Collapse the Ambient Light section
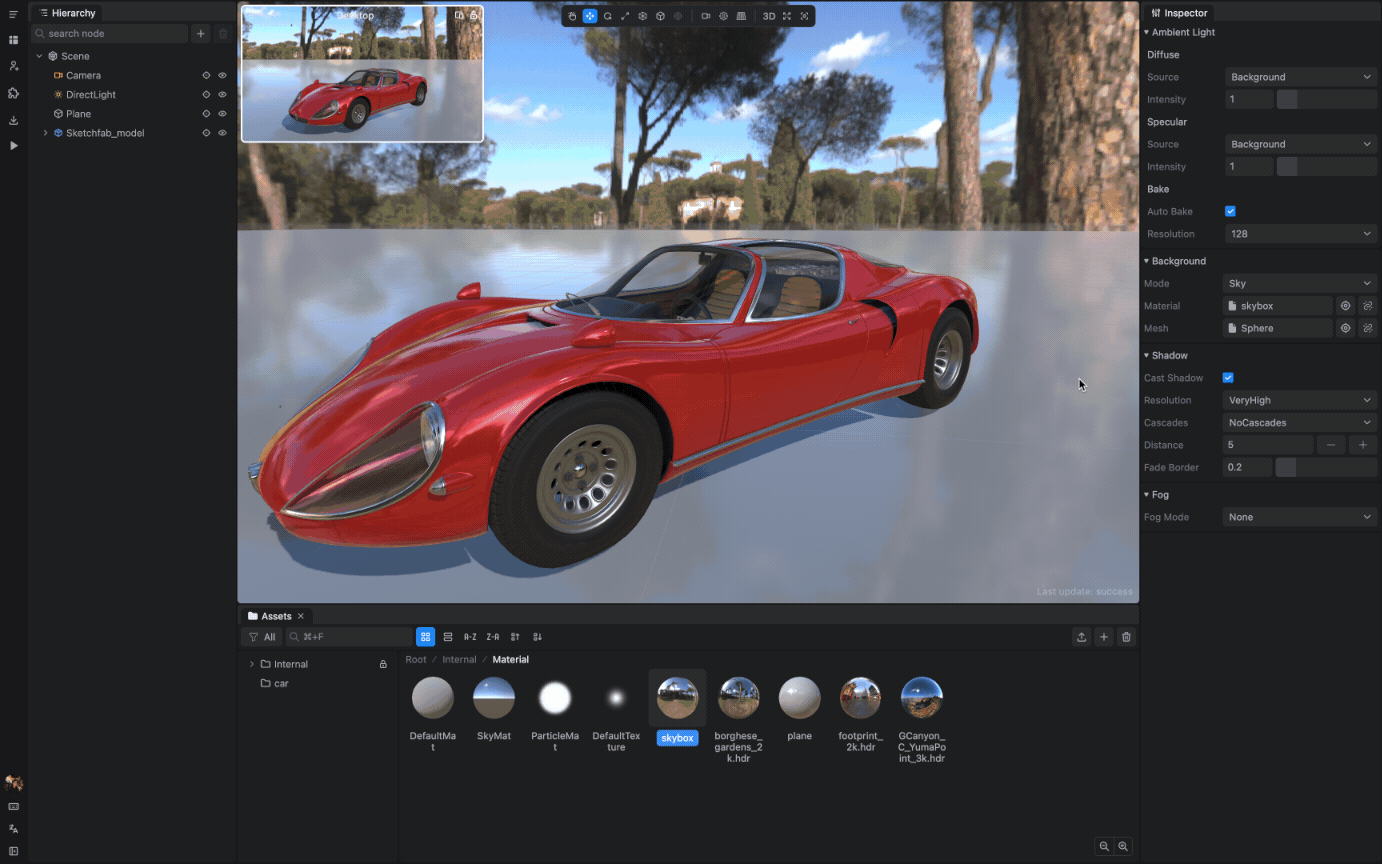The image size is (1382, 864). [x=1147, y=32]
